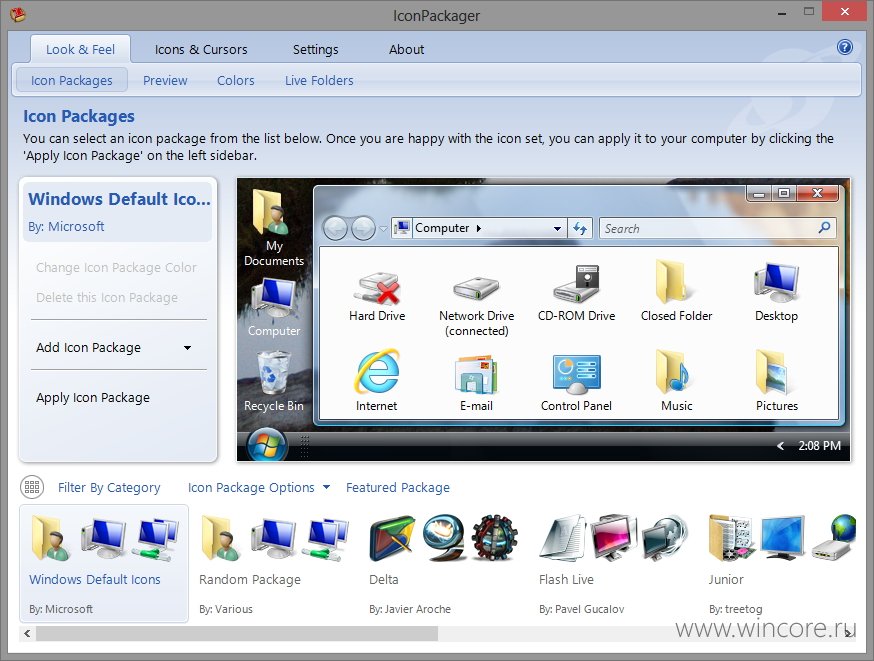Click the My Documents folder icon in preview
Image resolution: width=874 pixels, height=661 pixels.
pyautogui.click(x=272, y=213)
